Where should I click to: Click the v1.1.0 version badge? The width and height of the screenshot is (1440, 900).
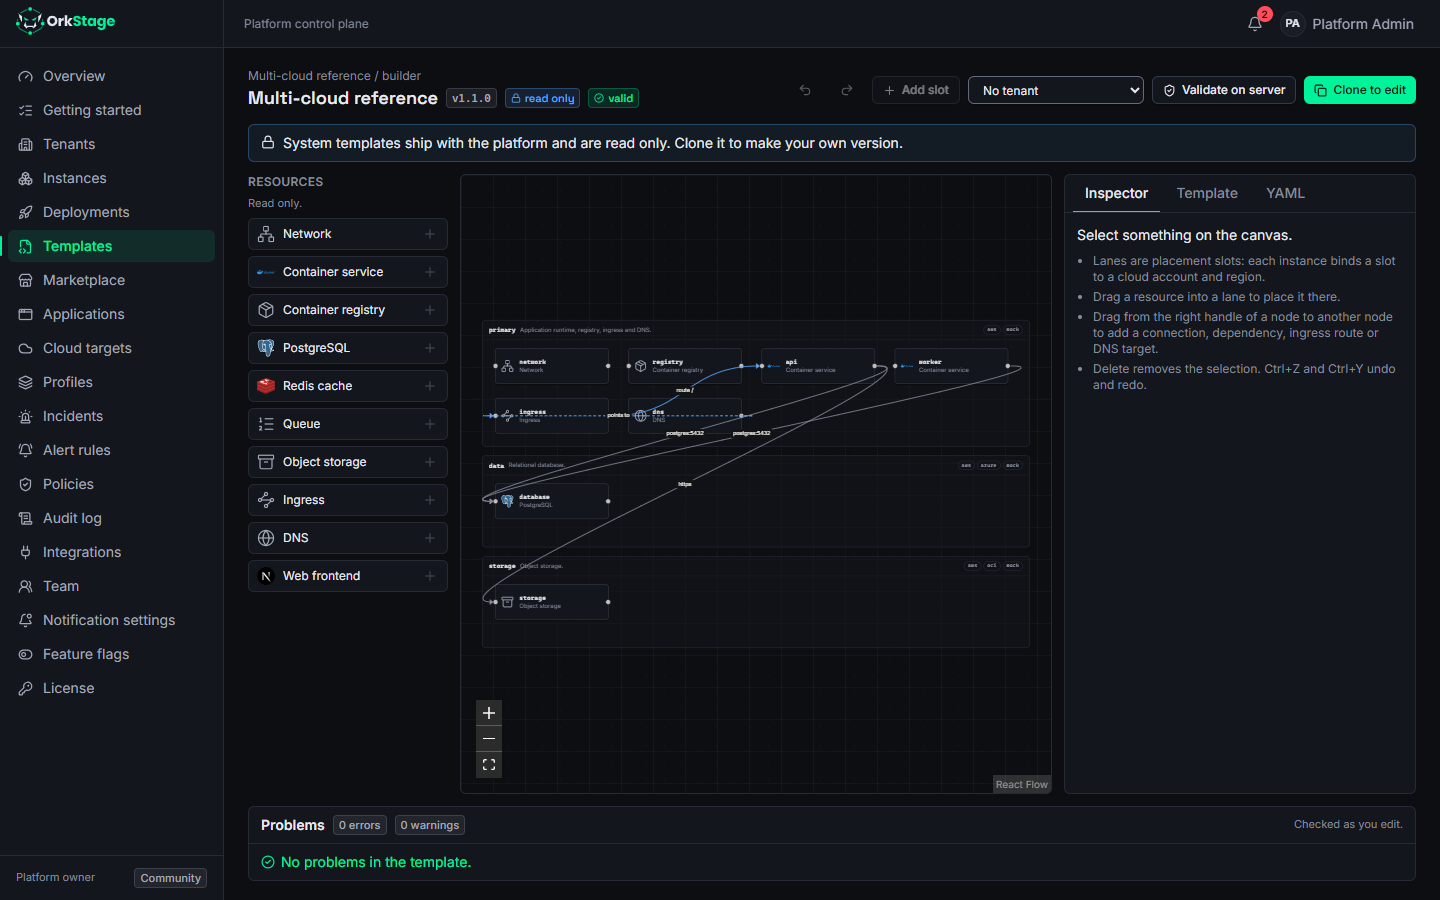pos(471,98)
